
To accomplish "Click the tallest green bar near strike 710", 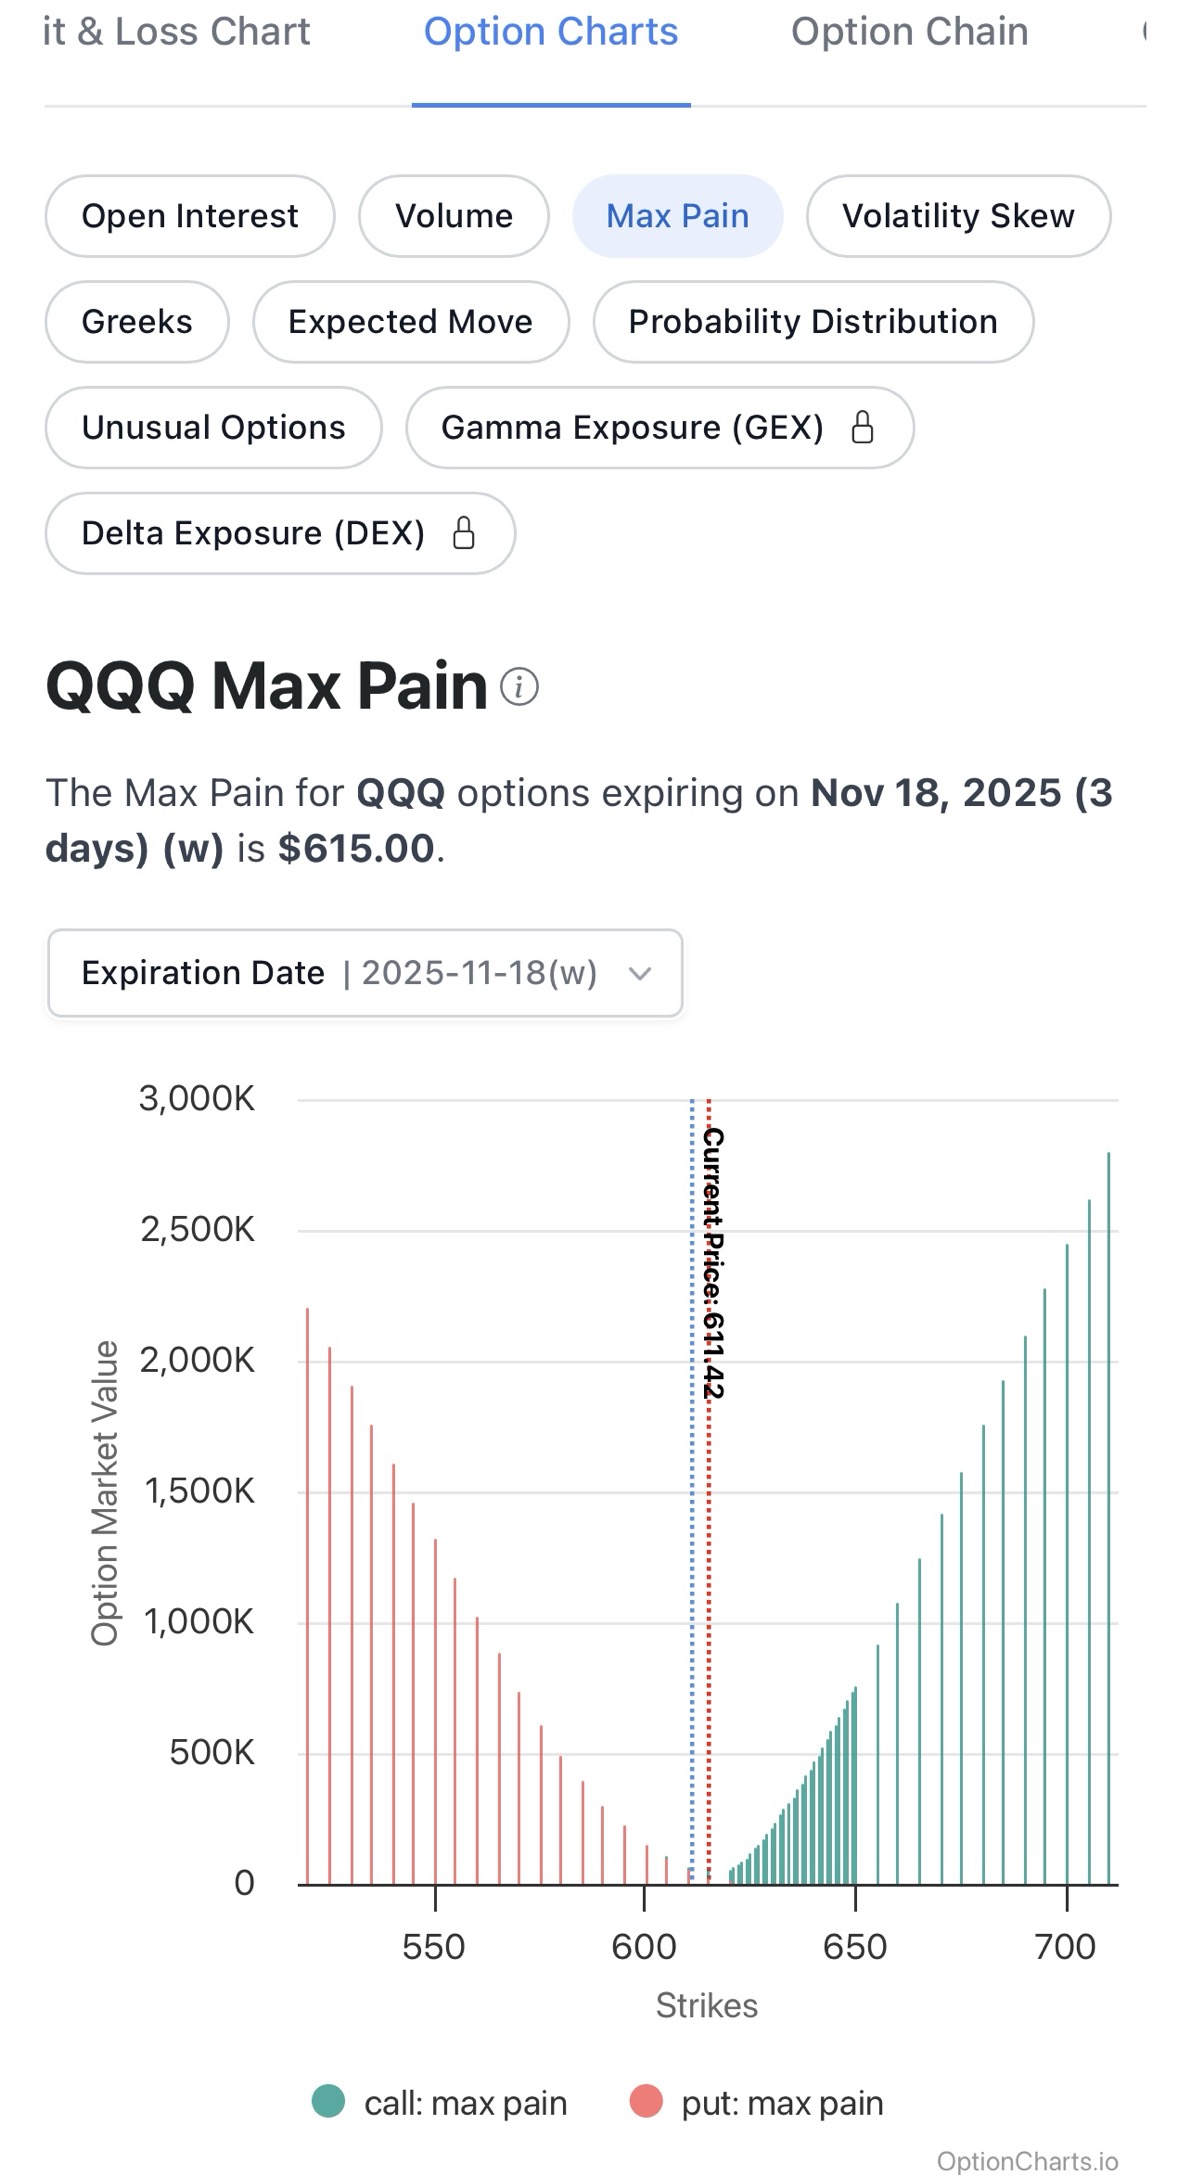I will pos(1110,1500).
